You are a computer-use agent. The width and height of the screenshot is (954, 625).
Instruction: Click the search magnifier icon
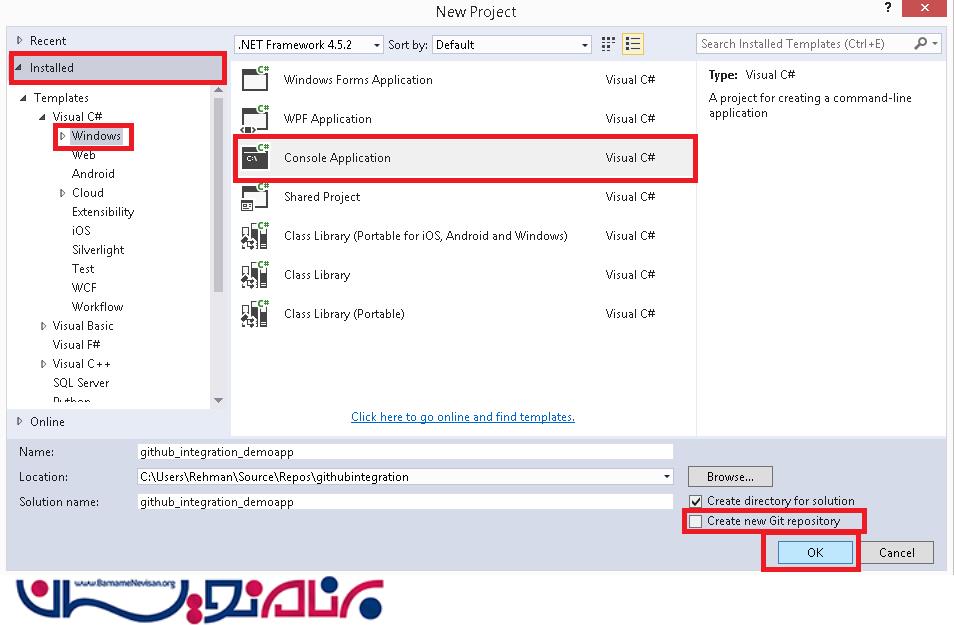[x=921, y=43]
